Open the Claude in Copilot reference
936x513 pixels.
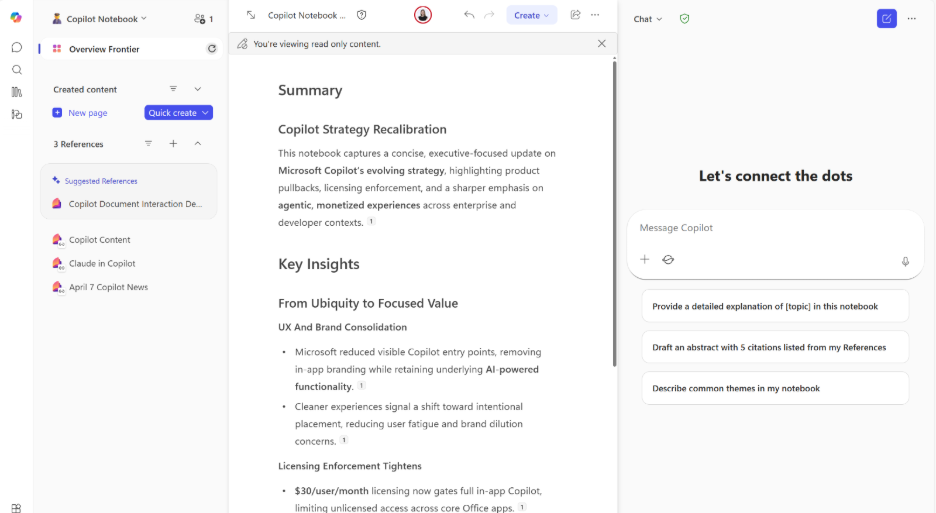[101, 263]
